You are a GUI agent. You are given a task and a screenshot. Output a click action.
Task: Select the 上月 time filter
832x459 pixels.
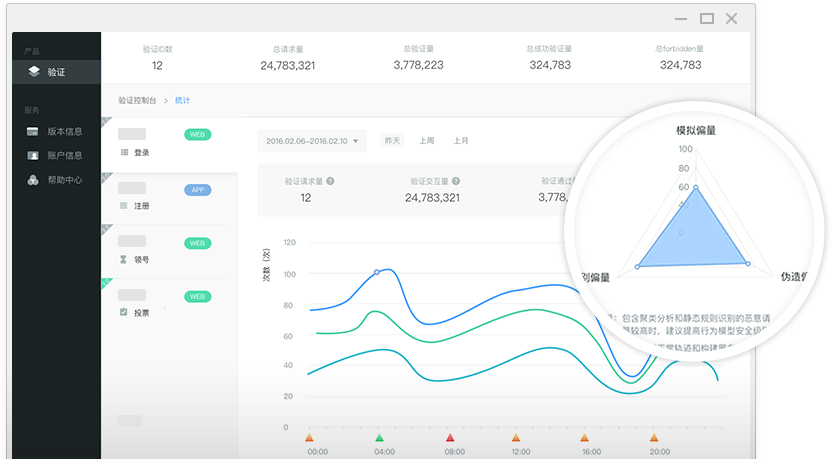(x=461, y=141)
